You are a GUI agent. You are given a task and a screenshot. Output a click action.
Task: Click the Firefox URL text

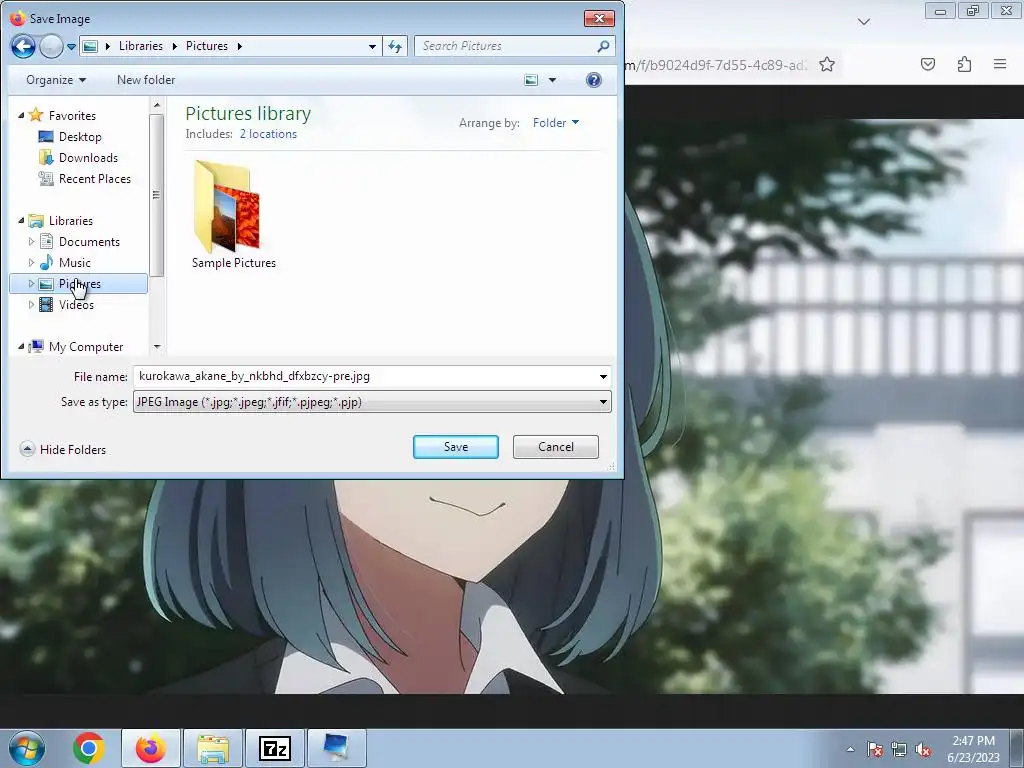tap(715, 65)
